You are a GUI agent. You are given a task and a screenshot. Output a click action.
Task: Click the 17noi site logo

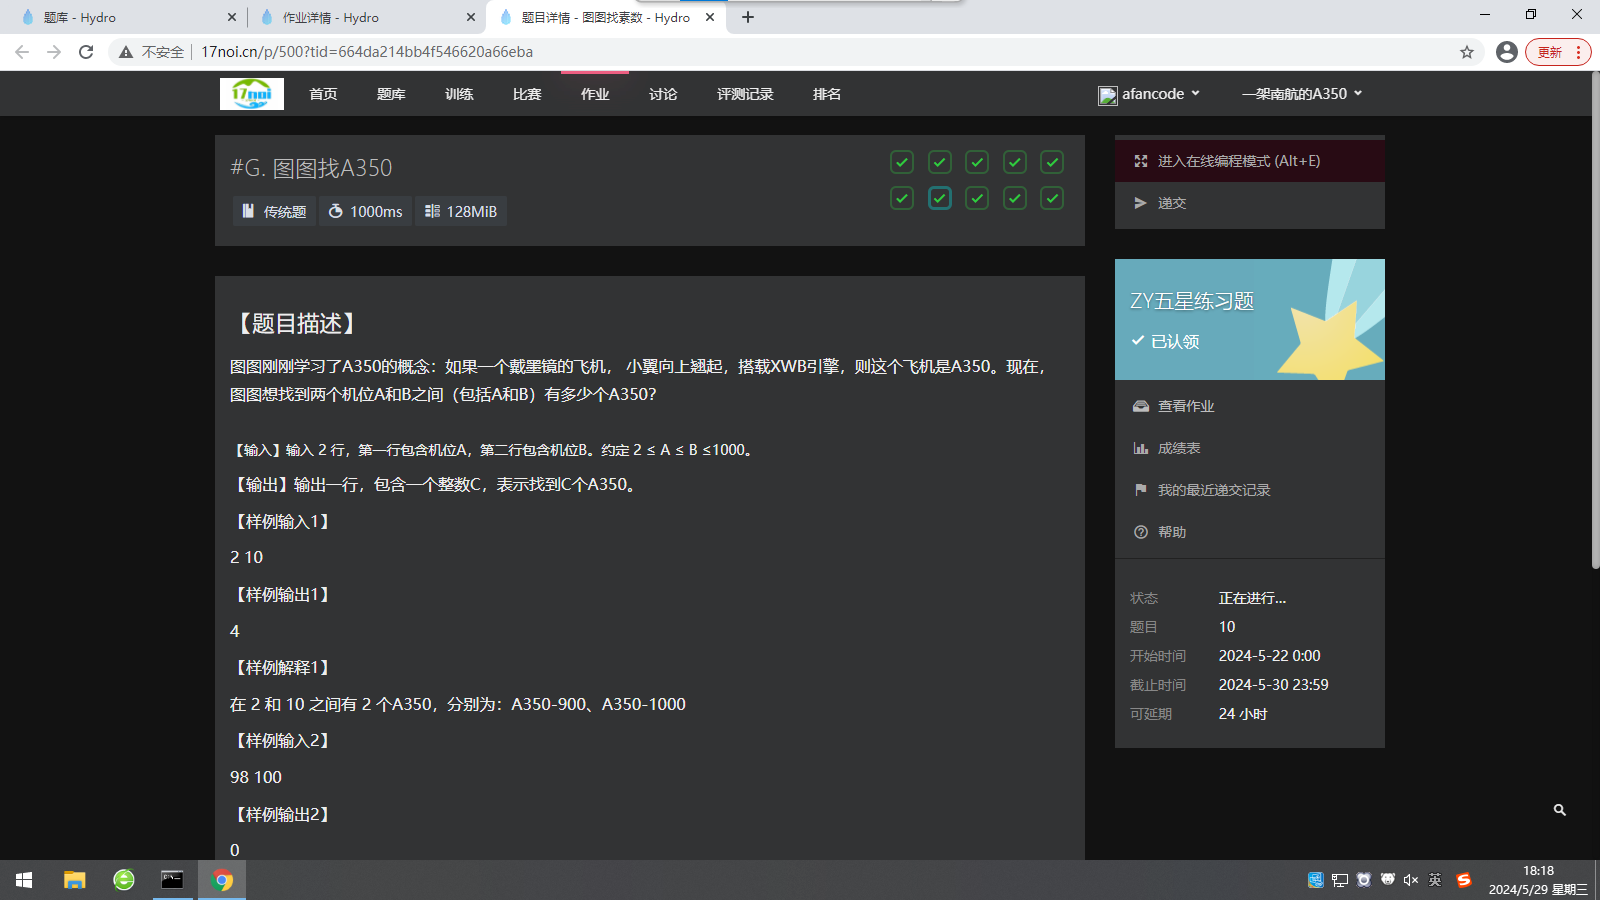click(x=252, y=94)
